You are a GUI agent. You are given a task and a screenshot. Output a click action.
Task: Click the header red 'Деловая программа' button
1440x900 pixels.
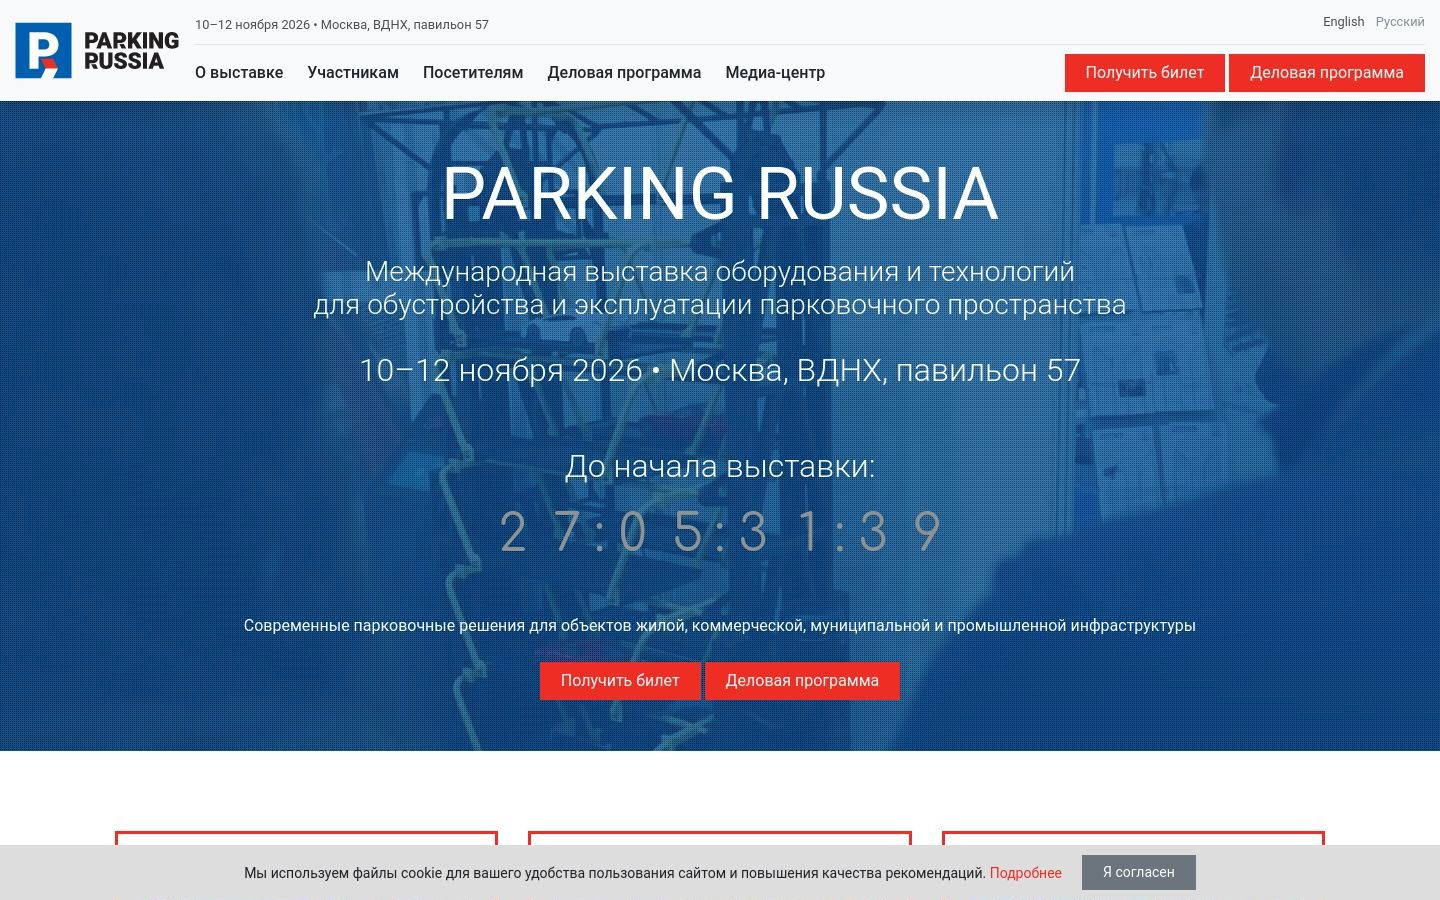coord(1327,73)
